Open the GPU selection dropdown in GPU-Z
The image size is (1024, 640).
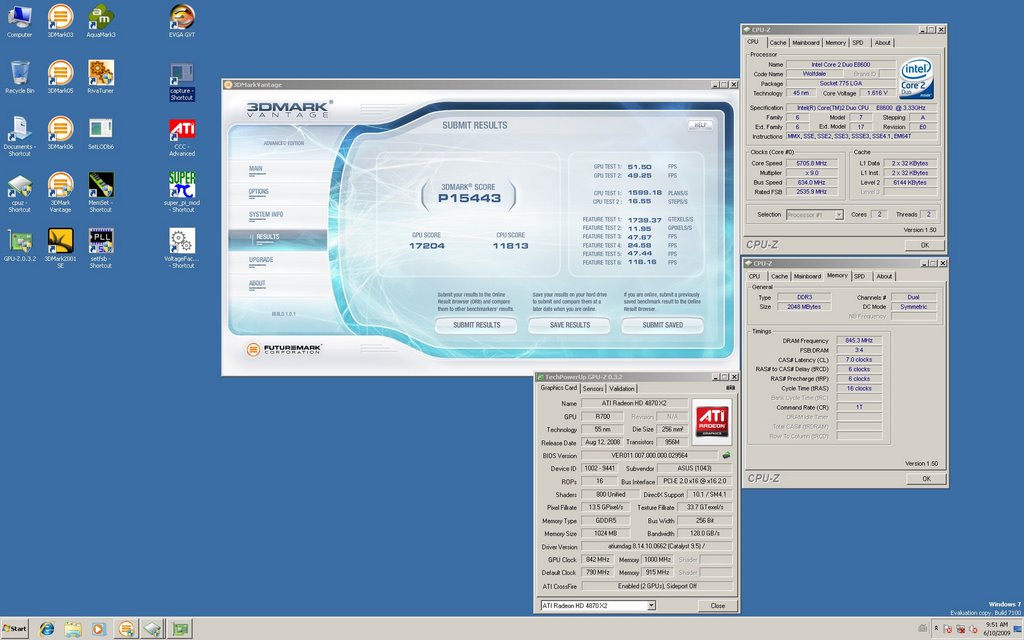pyautogui.click(x=651, y=605)
